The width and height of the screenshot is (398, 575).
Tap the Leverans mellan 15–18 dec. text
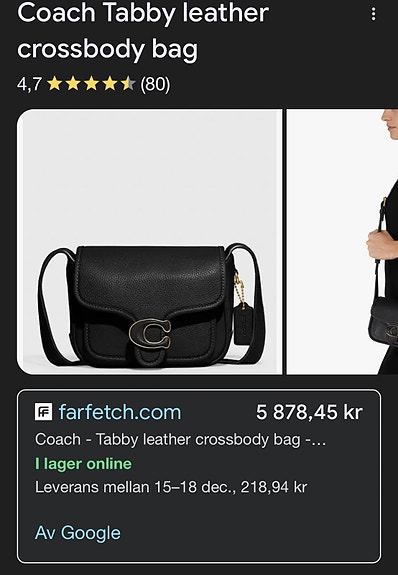[x=136, y=487]
